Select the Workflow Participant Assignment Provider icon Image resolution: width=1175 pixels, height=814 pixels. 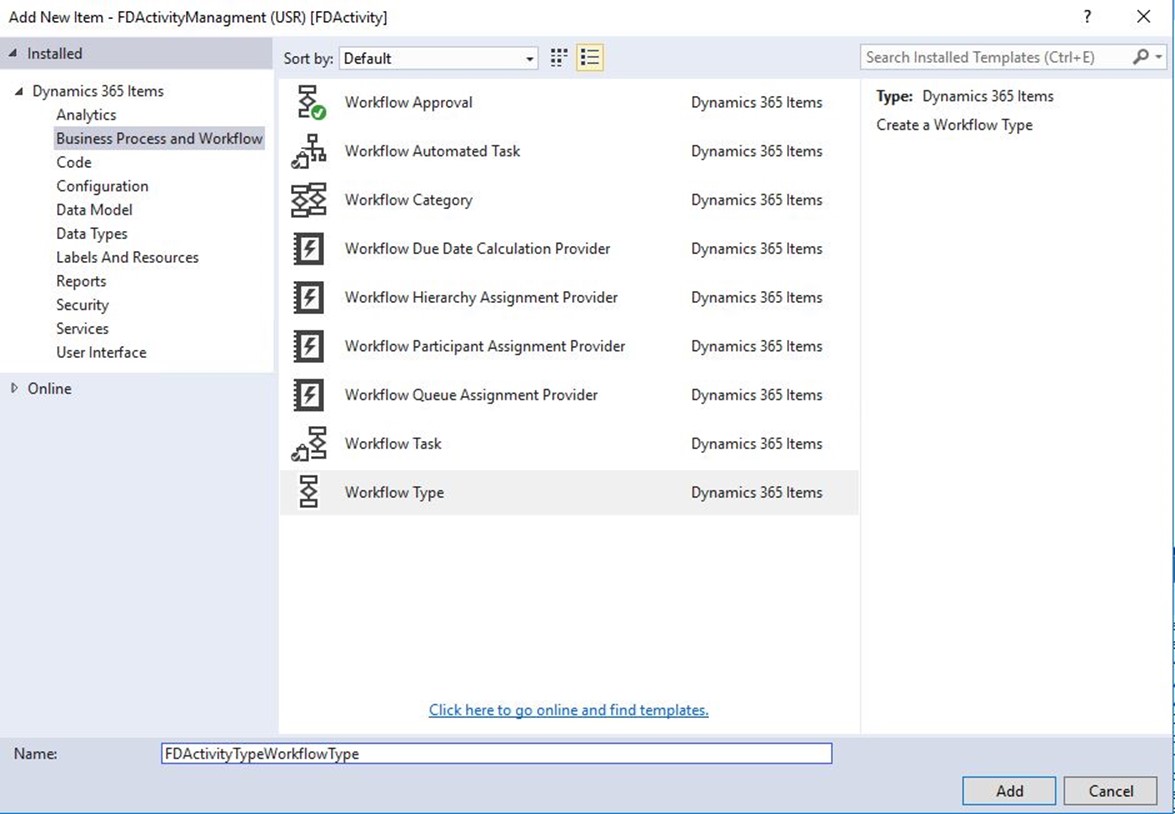coord(309,346)
